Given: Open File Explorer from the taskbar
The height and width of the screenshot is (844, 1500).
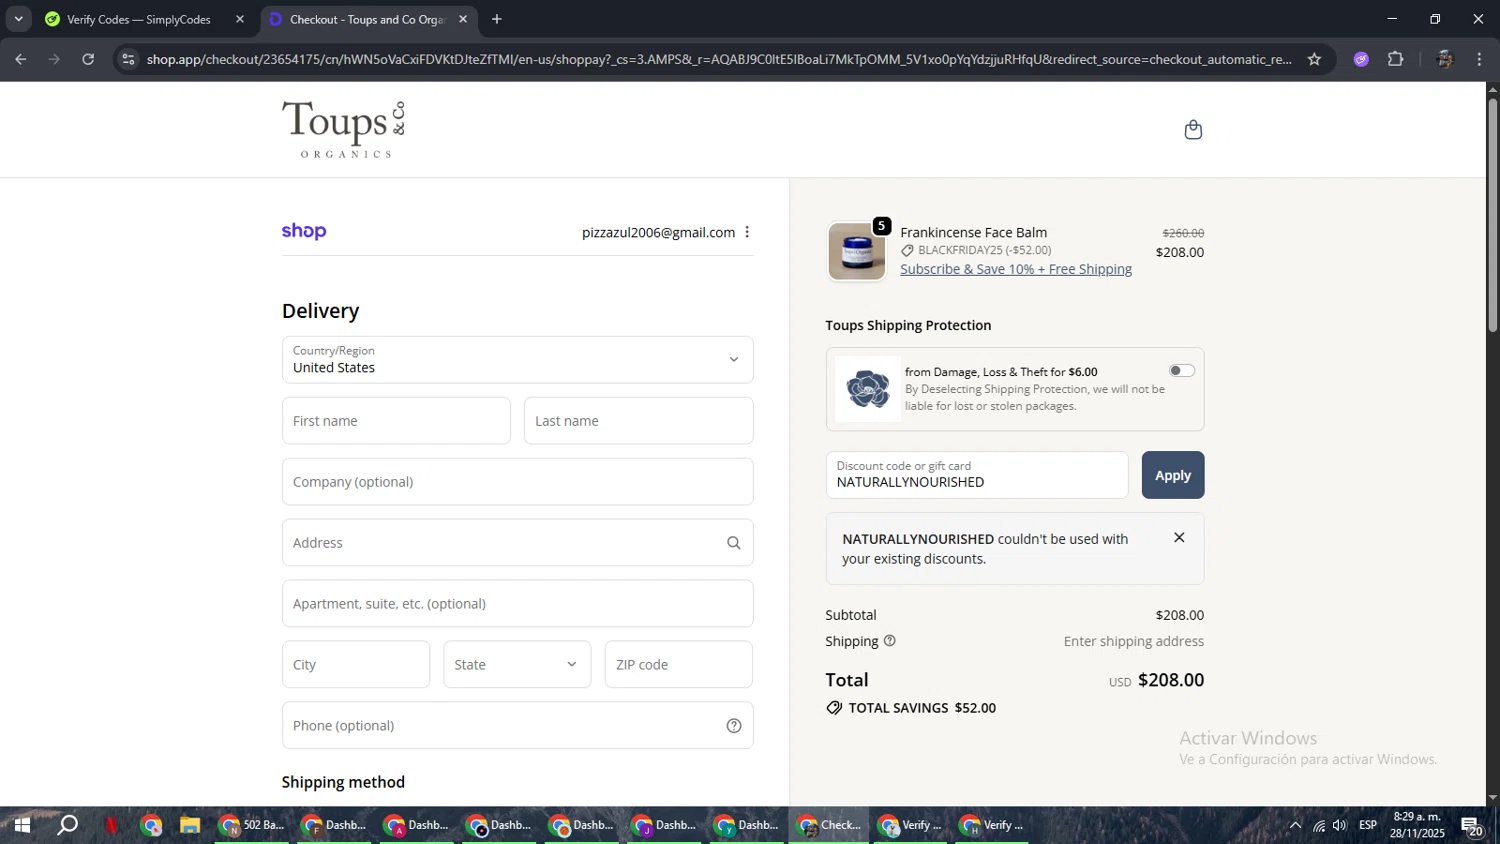Looking at the screenshot, I should pyautogui.click(x=190, y=825).
